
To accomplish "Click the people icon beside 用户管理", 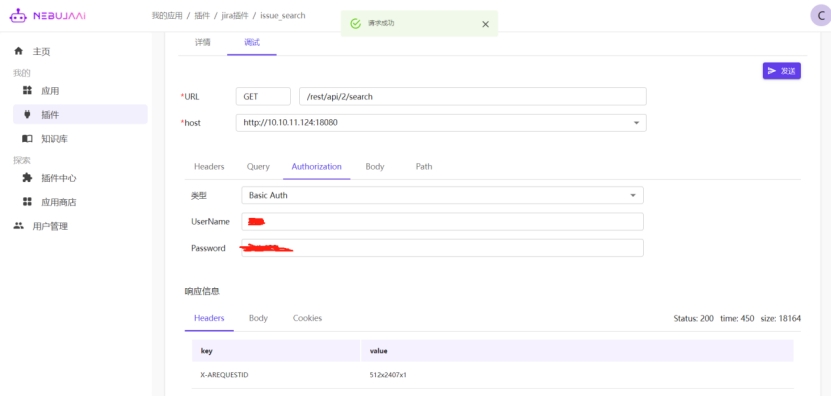I will point(19,226).
